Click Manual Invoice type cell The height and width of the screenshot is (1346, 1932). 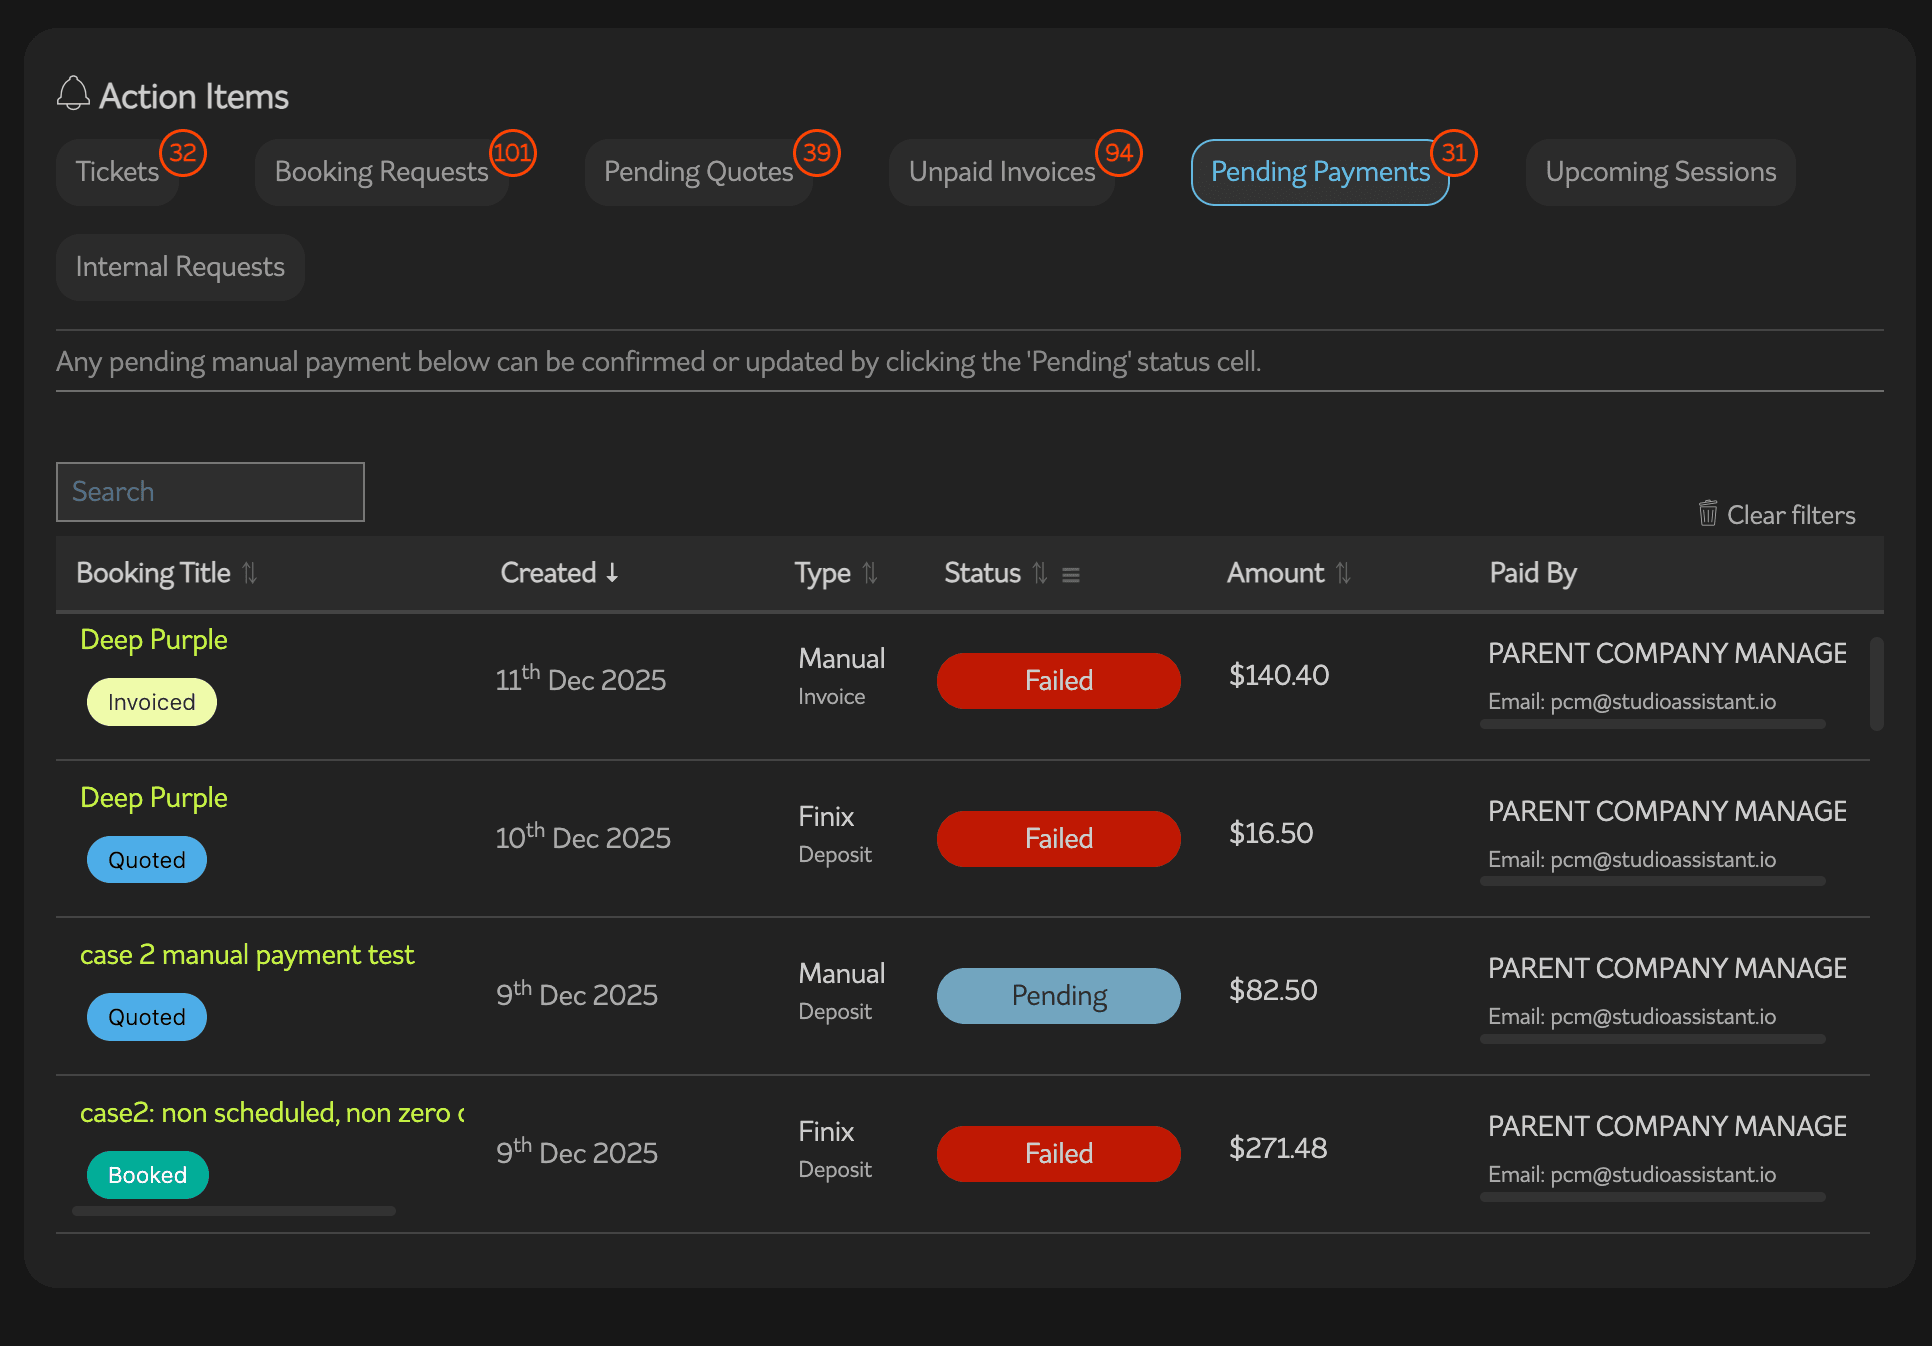coord(842,677)
